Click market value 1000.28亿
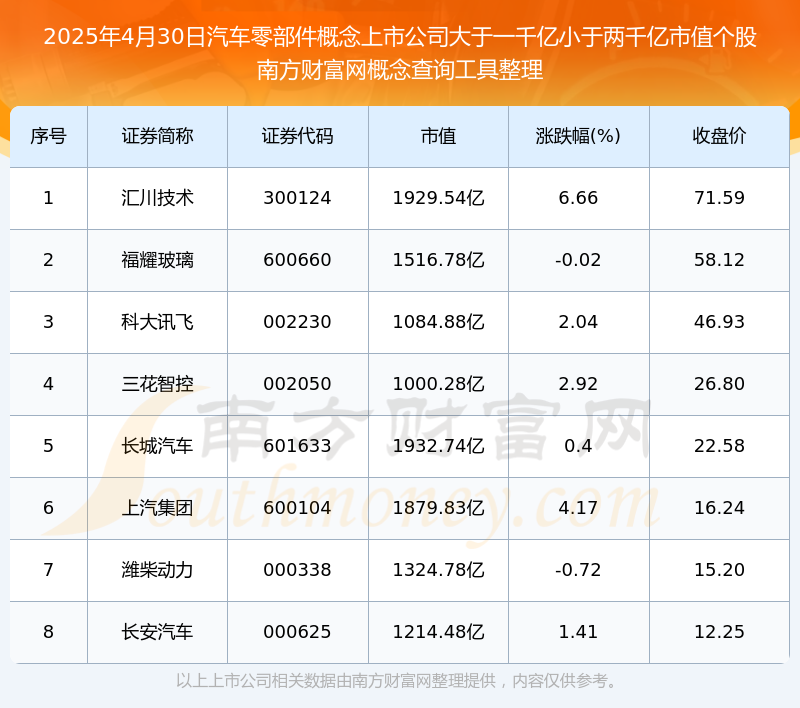This screenshot has width=800, height=708. pyautogui.click(x=438, y=384)
